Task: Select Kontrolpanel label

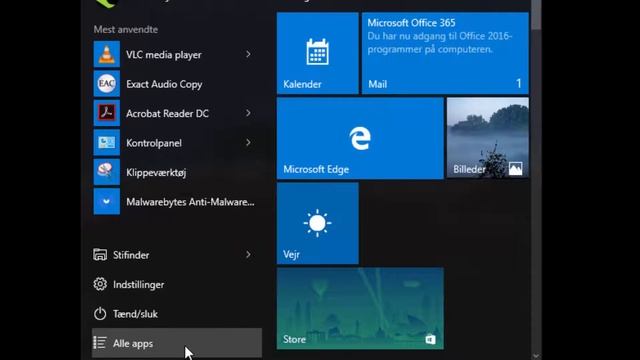Action: click(x=154, y=143)
